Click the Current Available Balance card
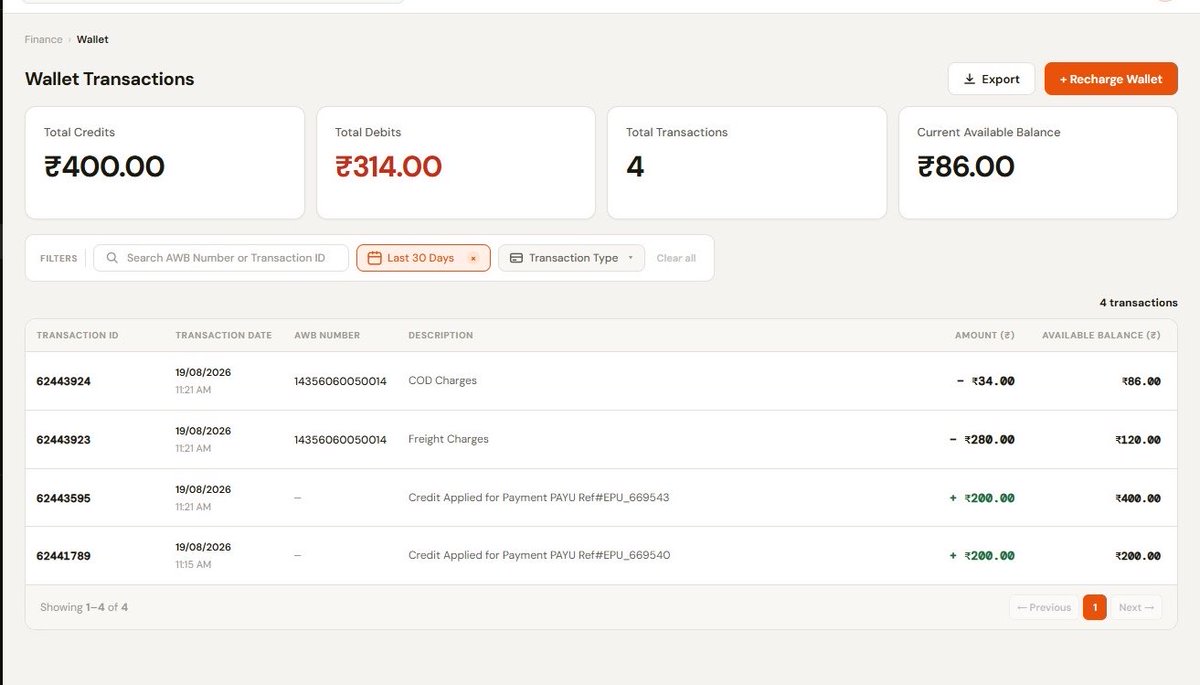 tap(1038, 163)
